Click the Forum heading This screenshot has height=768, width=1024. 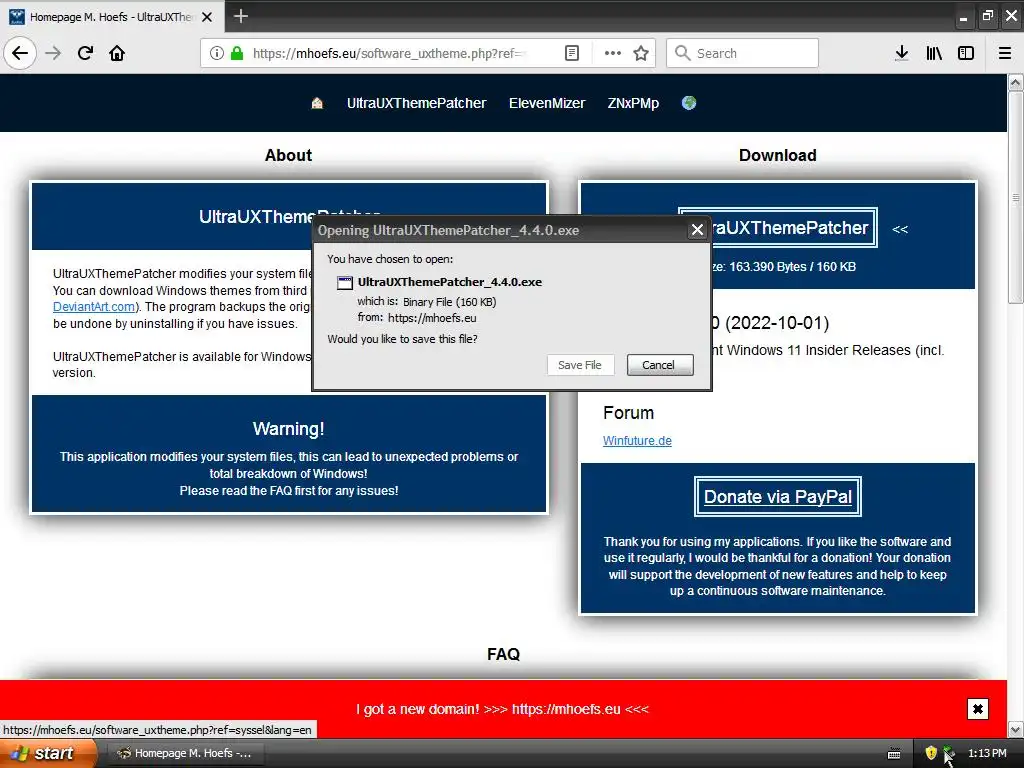628,413
